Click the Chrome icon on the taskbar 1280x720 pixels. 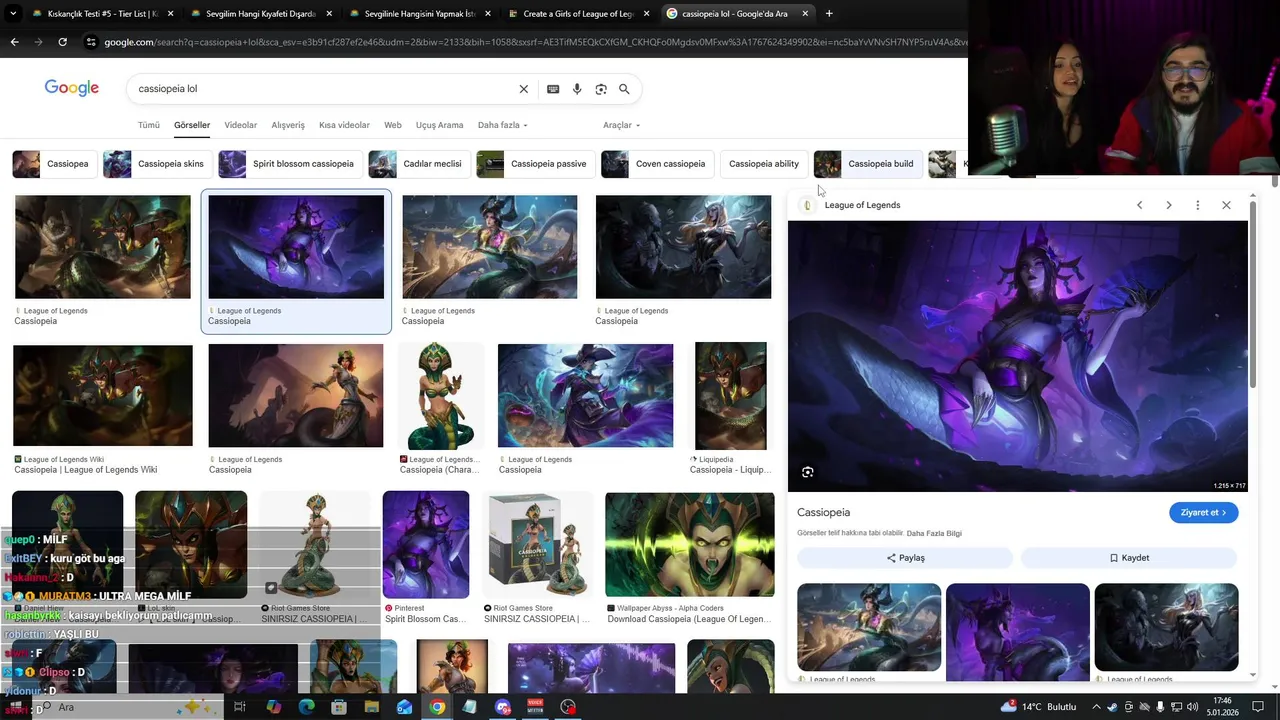pyautogui.click(x=437, y=707)
